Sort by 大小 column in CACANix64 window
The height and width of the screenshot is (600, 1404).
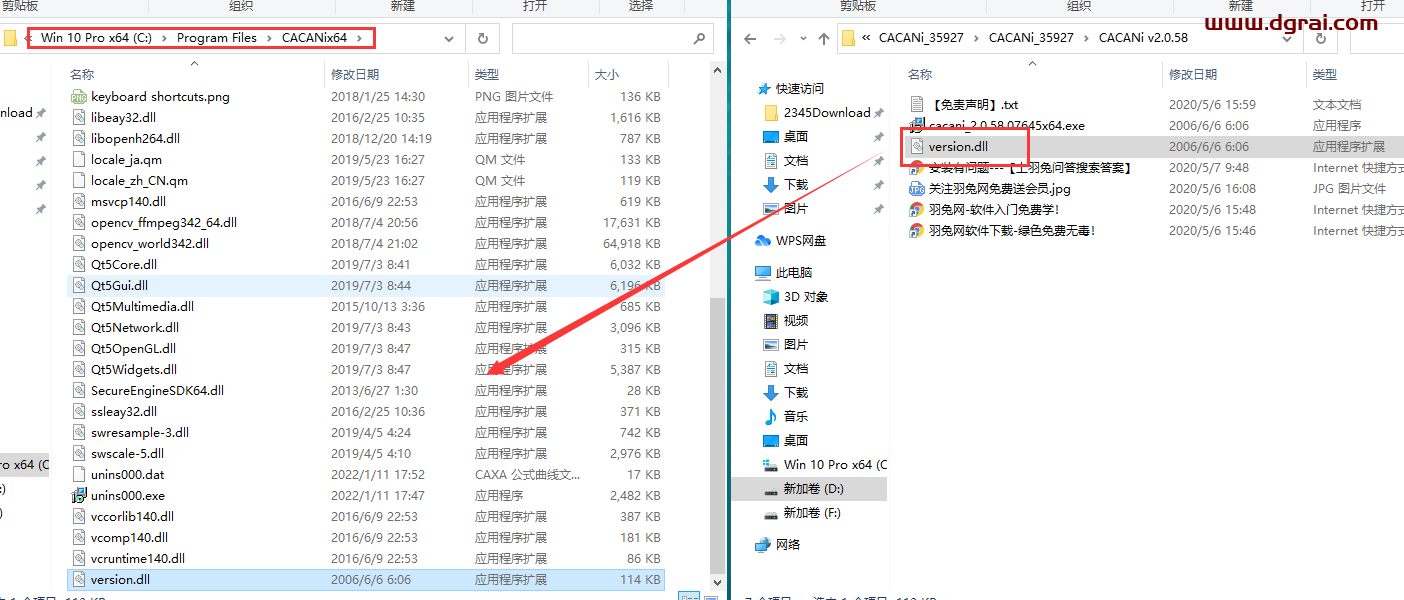pyautogui.click(x=606, y=74)
